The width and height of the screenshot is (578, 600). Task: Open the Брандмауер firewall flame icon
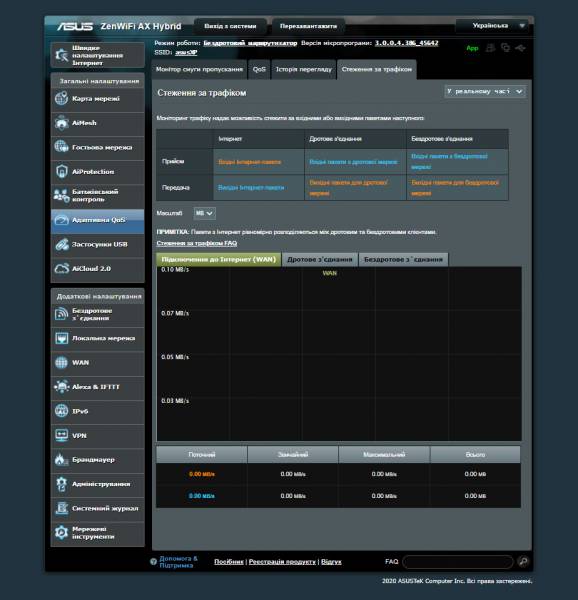point(61,460)
